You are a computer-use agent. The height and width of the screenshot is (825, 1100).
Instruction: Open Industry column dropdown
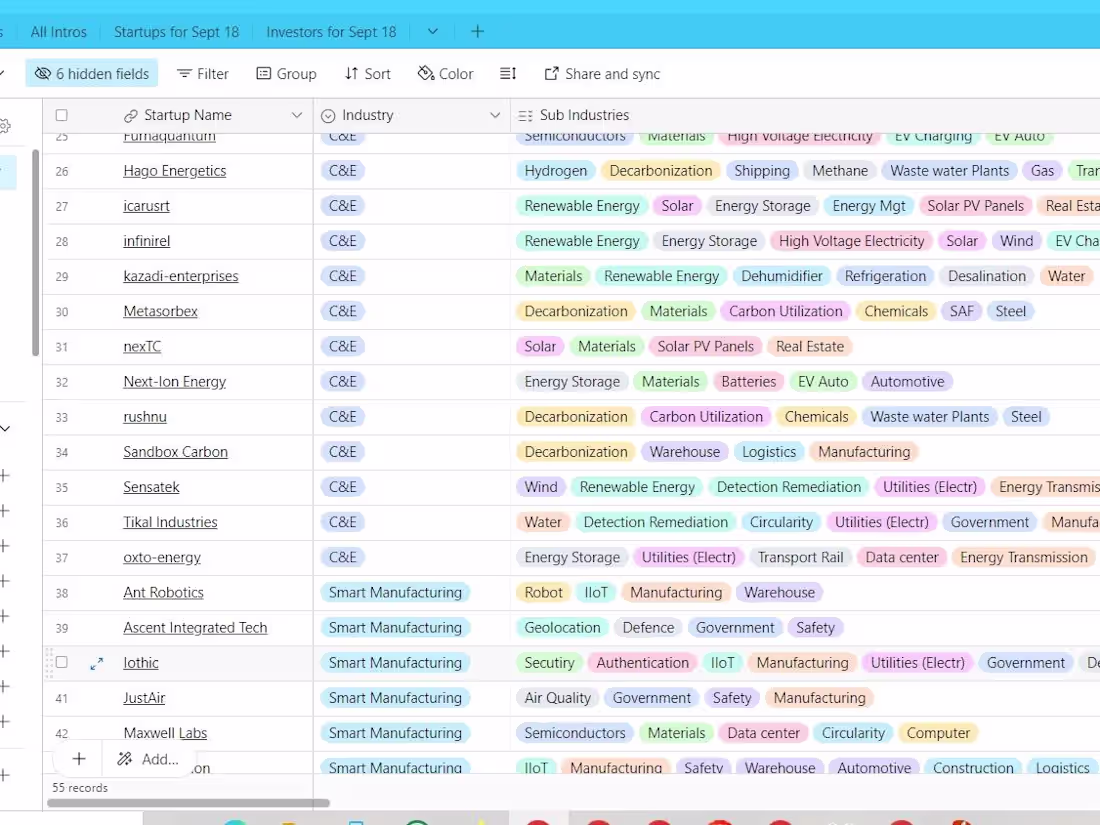point(495,115)
